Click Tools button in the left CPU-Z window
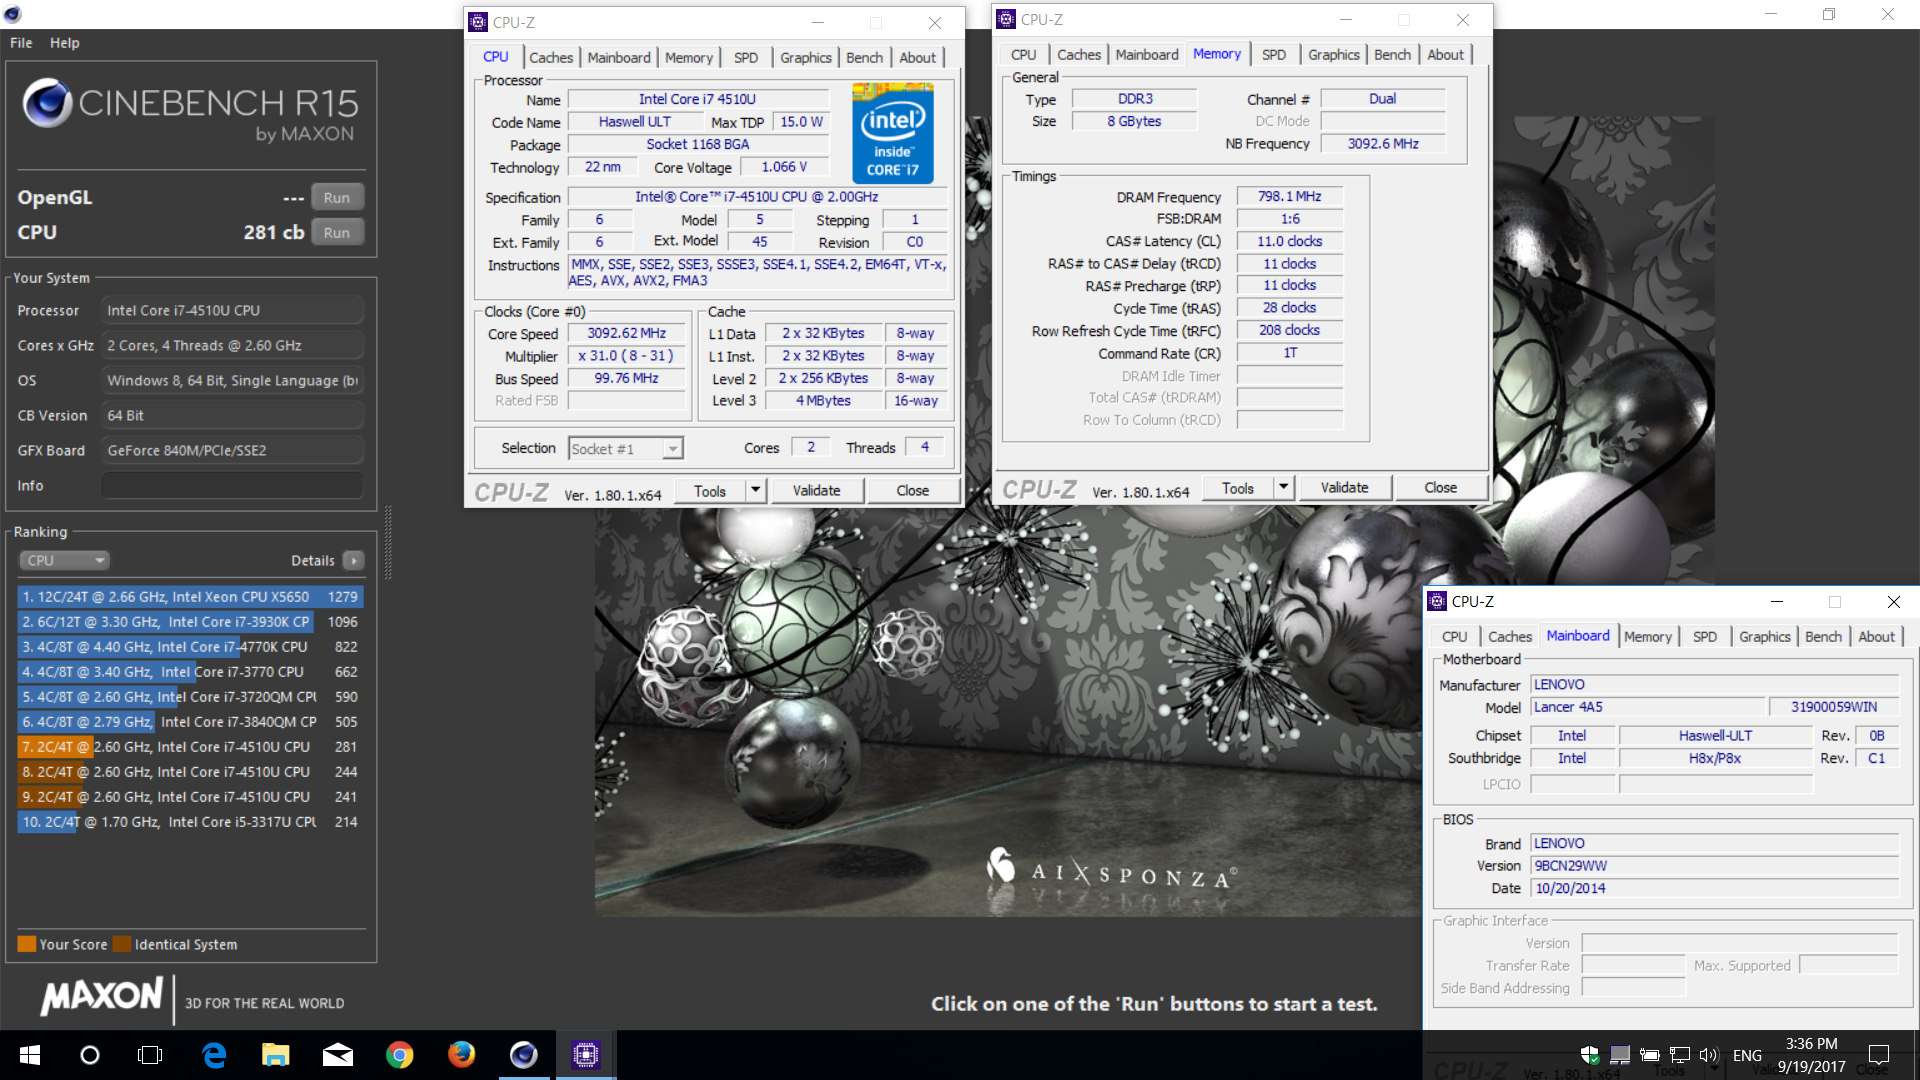 coord(710,490)
